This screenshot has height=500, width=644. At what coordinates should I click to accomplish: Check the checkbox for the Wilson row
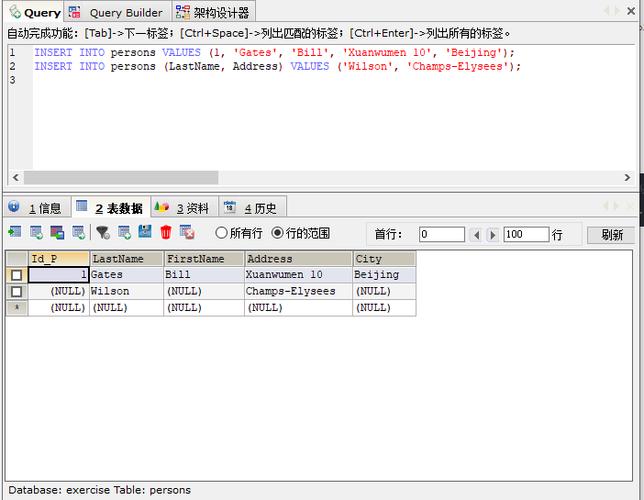[16, 291]
